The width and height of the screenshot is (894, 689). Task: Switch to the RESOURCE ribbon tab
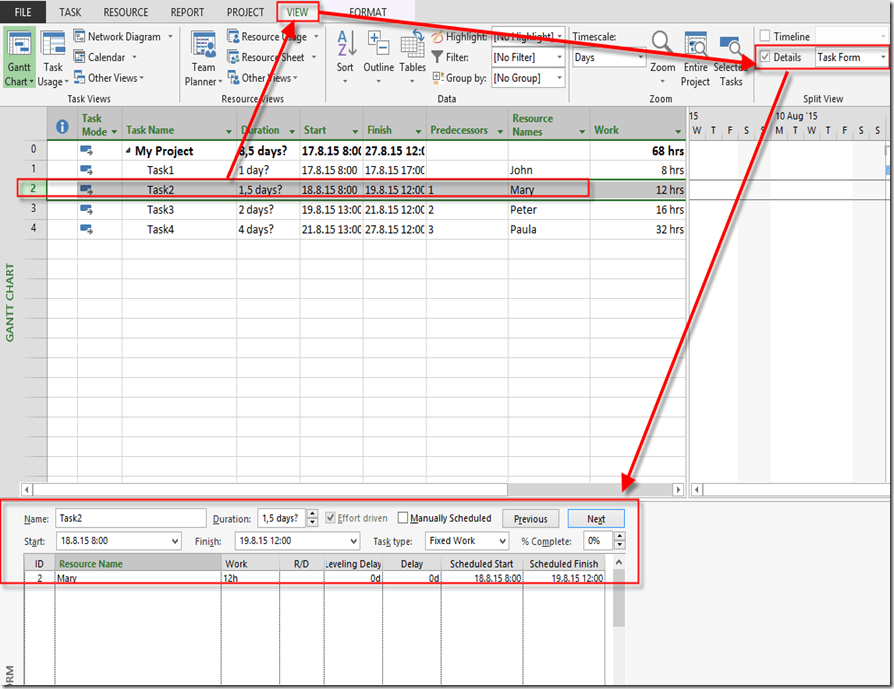coord(125,13)
